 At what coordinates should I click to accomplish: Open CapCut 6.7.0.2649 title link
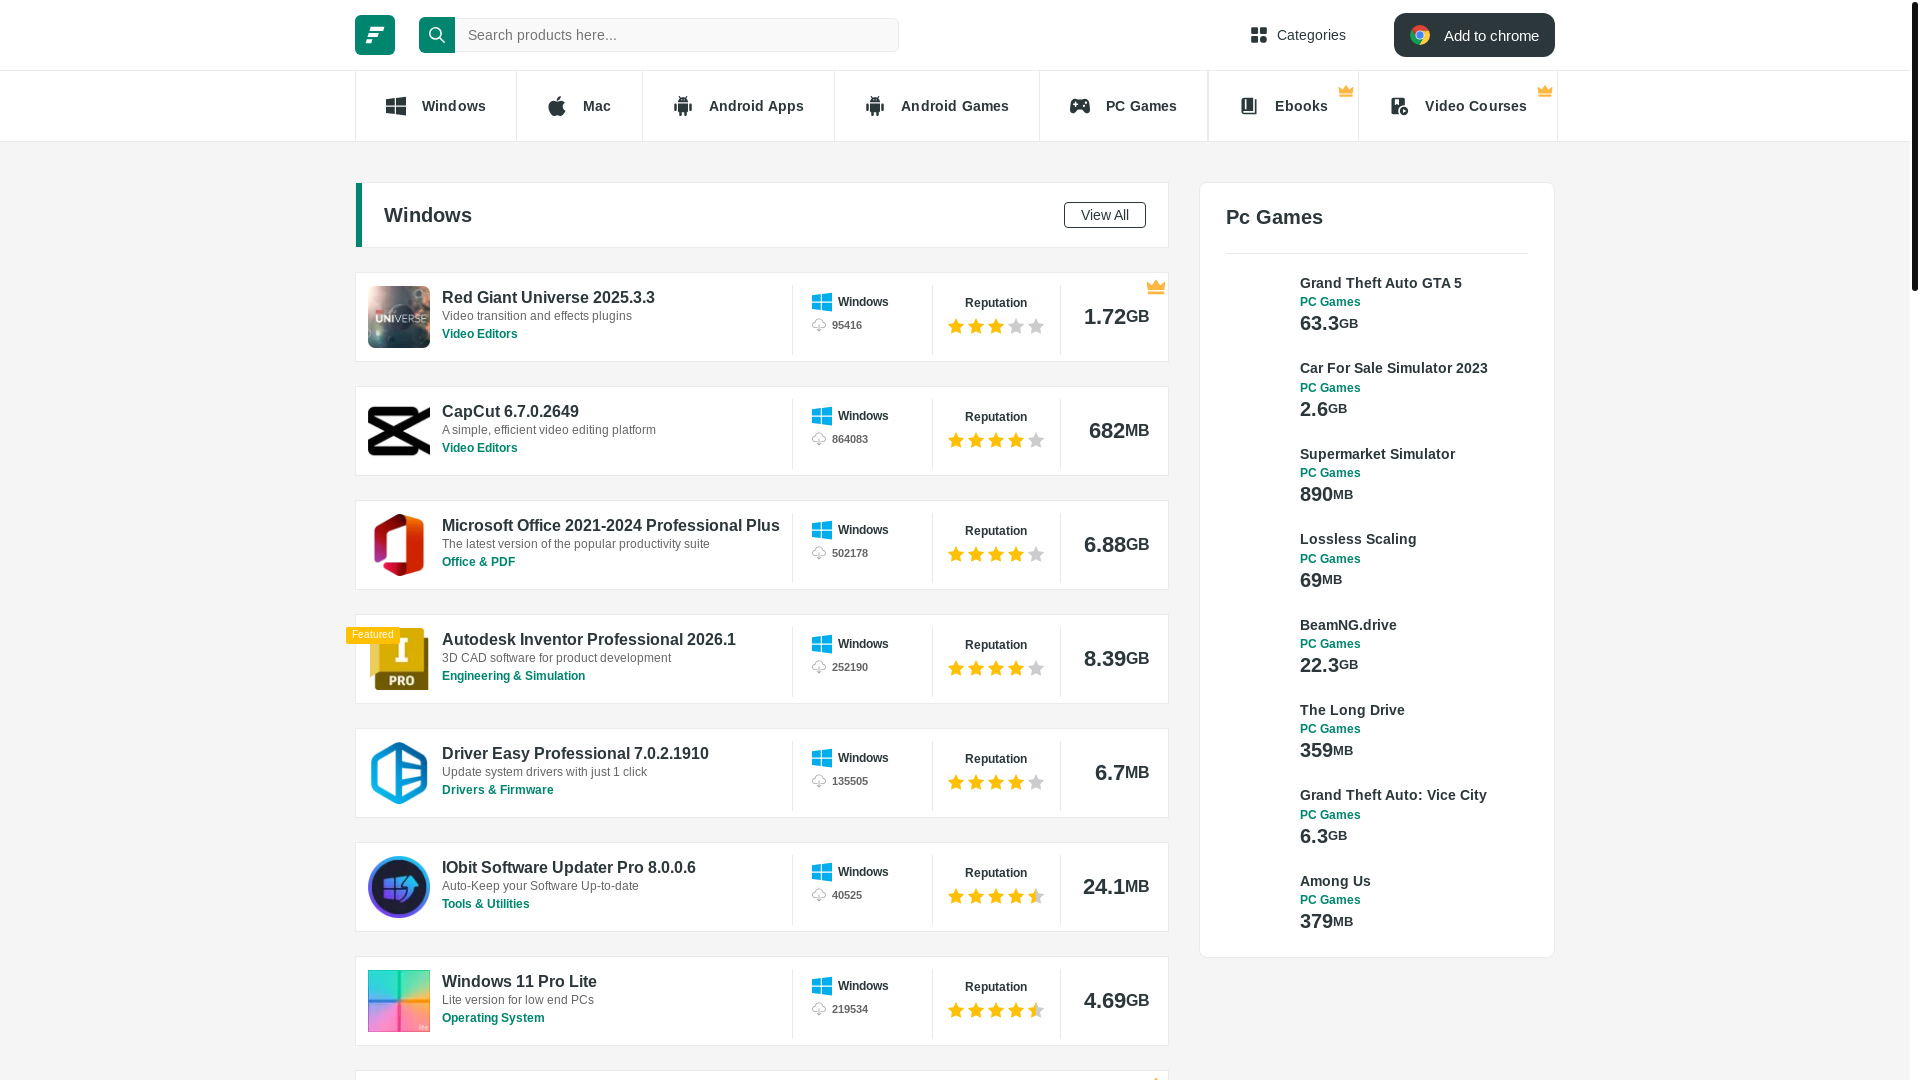click(x=510, y=411)
